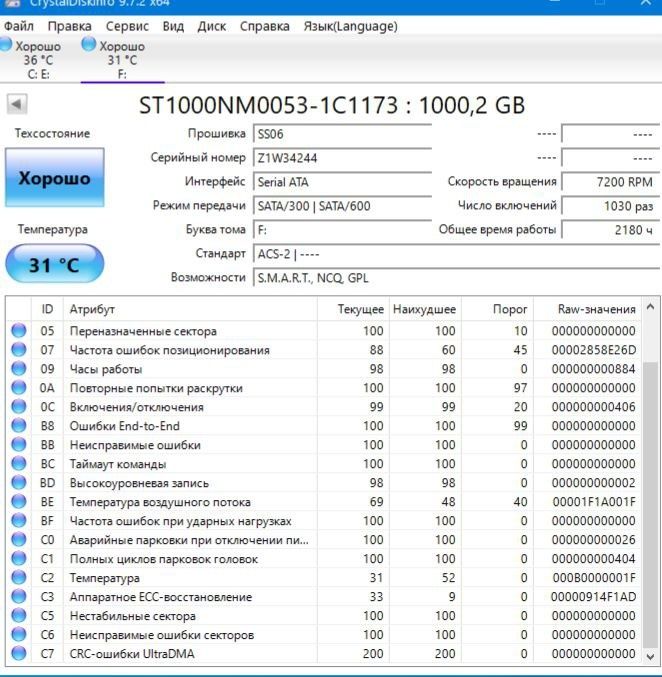Click status icon for attribute 09
Viewport: 662px width, 677px height.
point(19,368)
